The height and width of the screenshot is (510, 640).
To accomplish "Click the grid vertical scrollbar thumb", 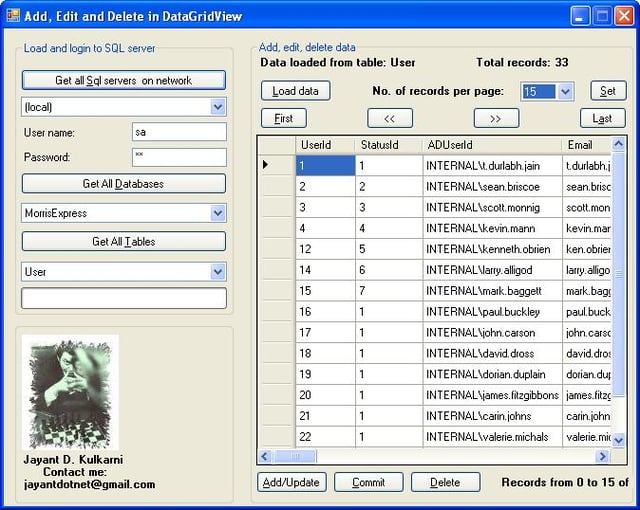I will pyautogui.click(x=618, y=274).
